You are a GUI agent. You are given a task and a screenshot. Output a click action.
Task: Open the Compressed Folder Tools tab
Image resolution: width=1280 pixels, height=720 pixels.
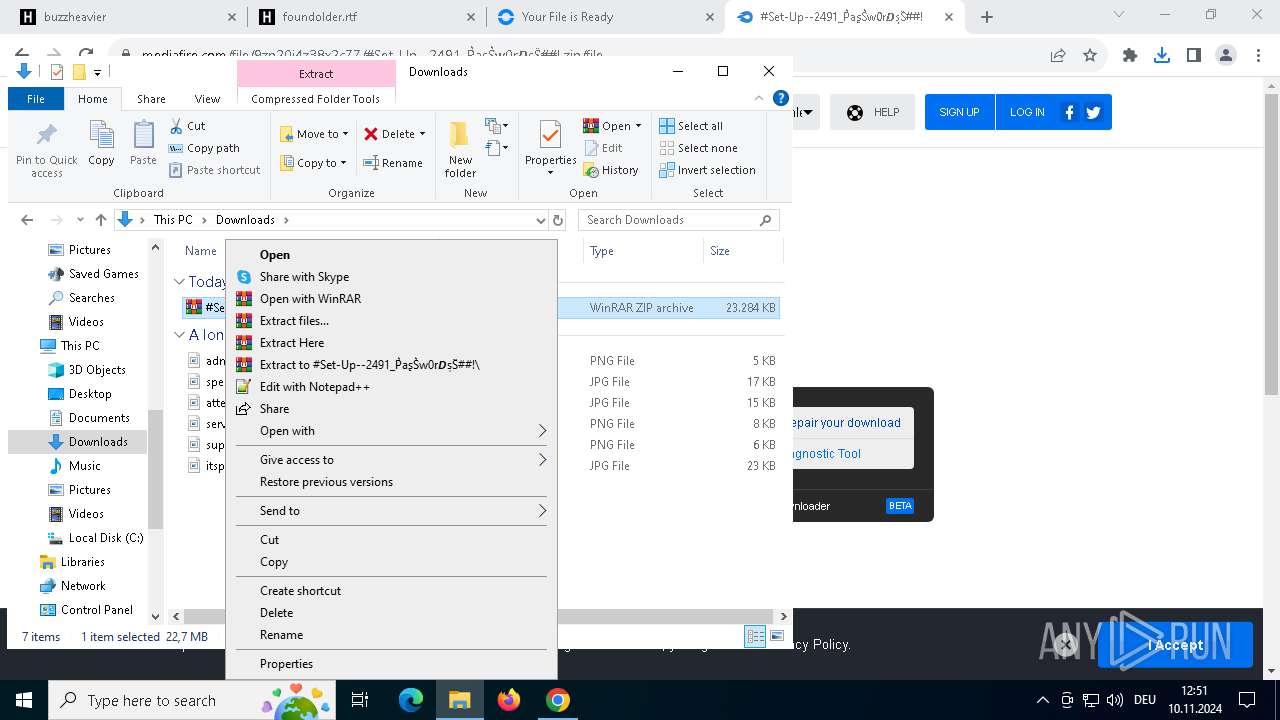point(316,99)
